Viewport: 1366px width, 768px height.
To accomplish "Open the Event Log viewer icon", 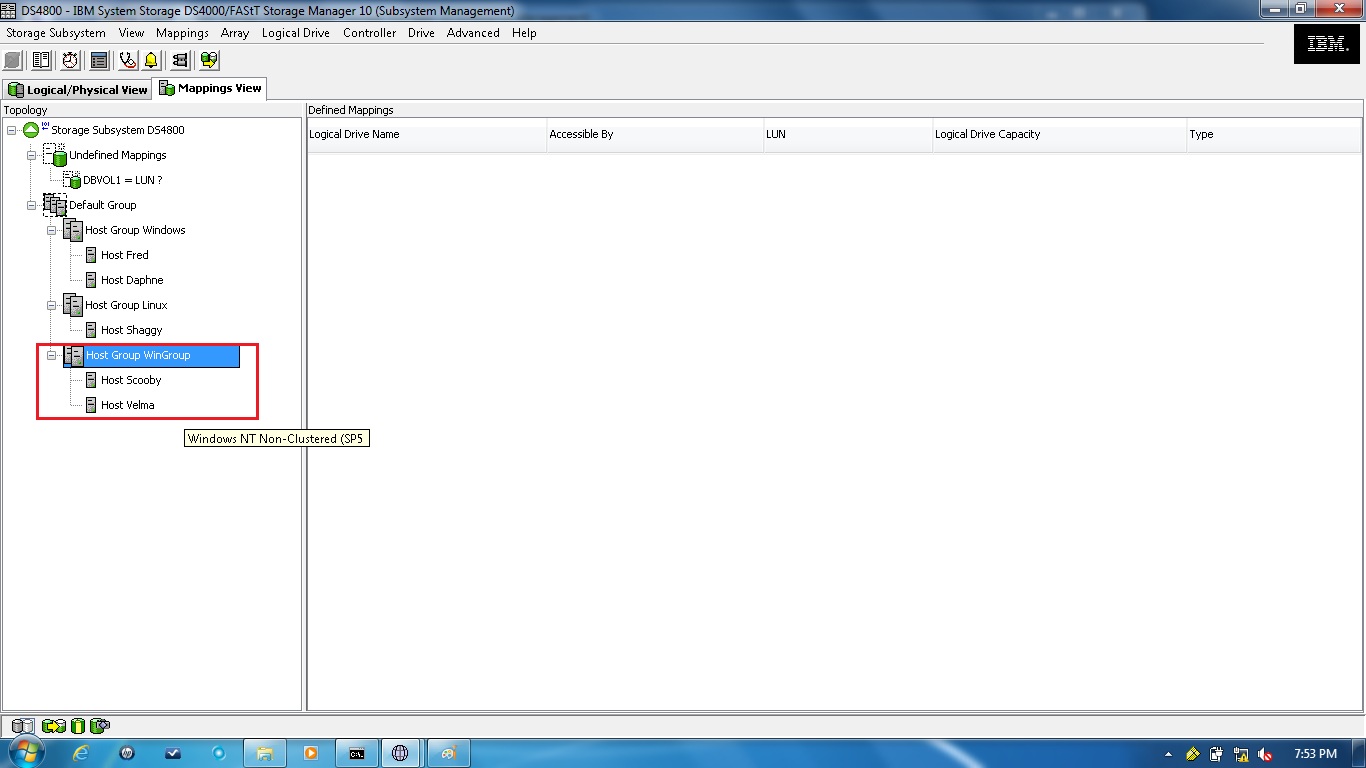I will (99, 59).
